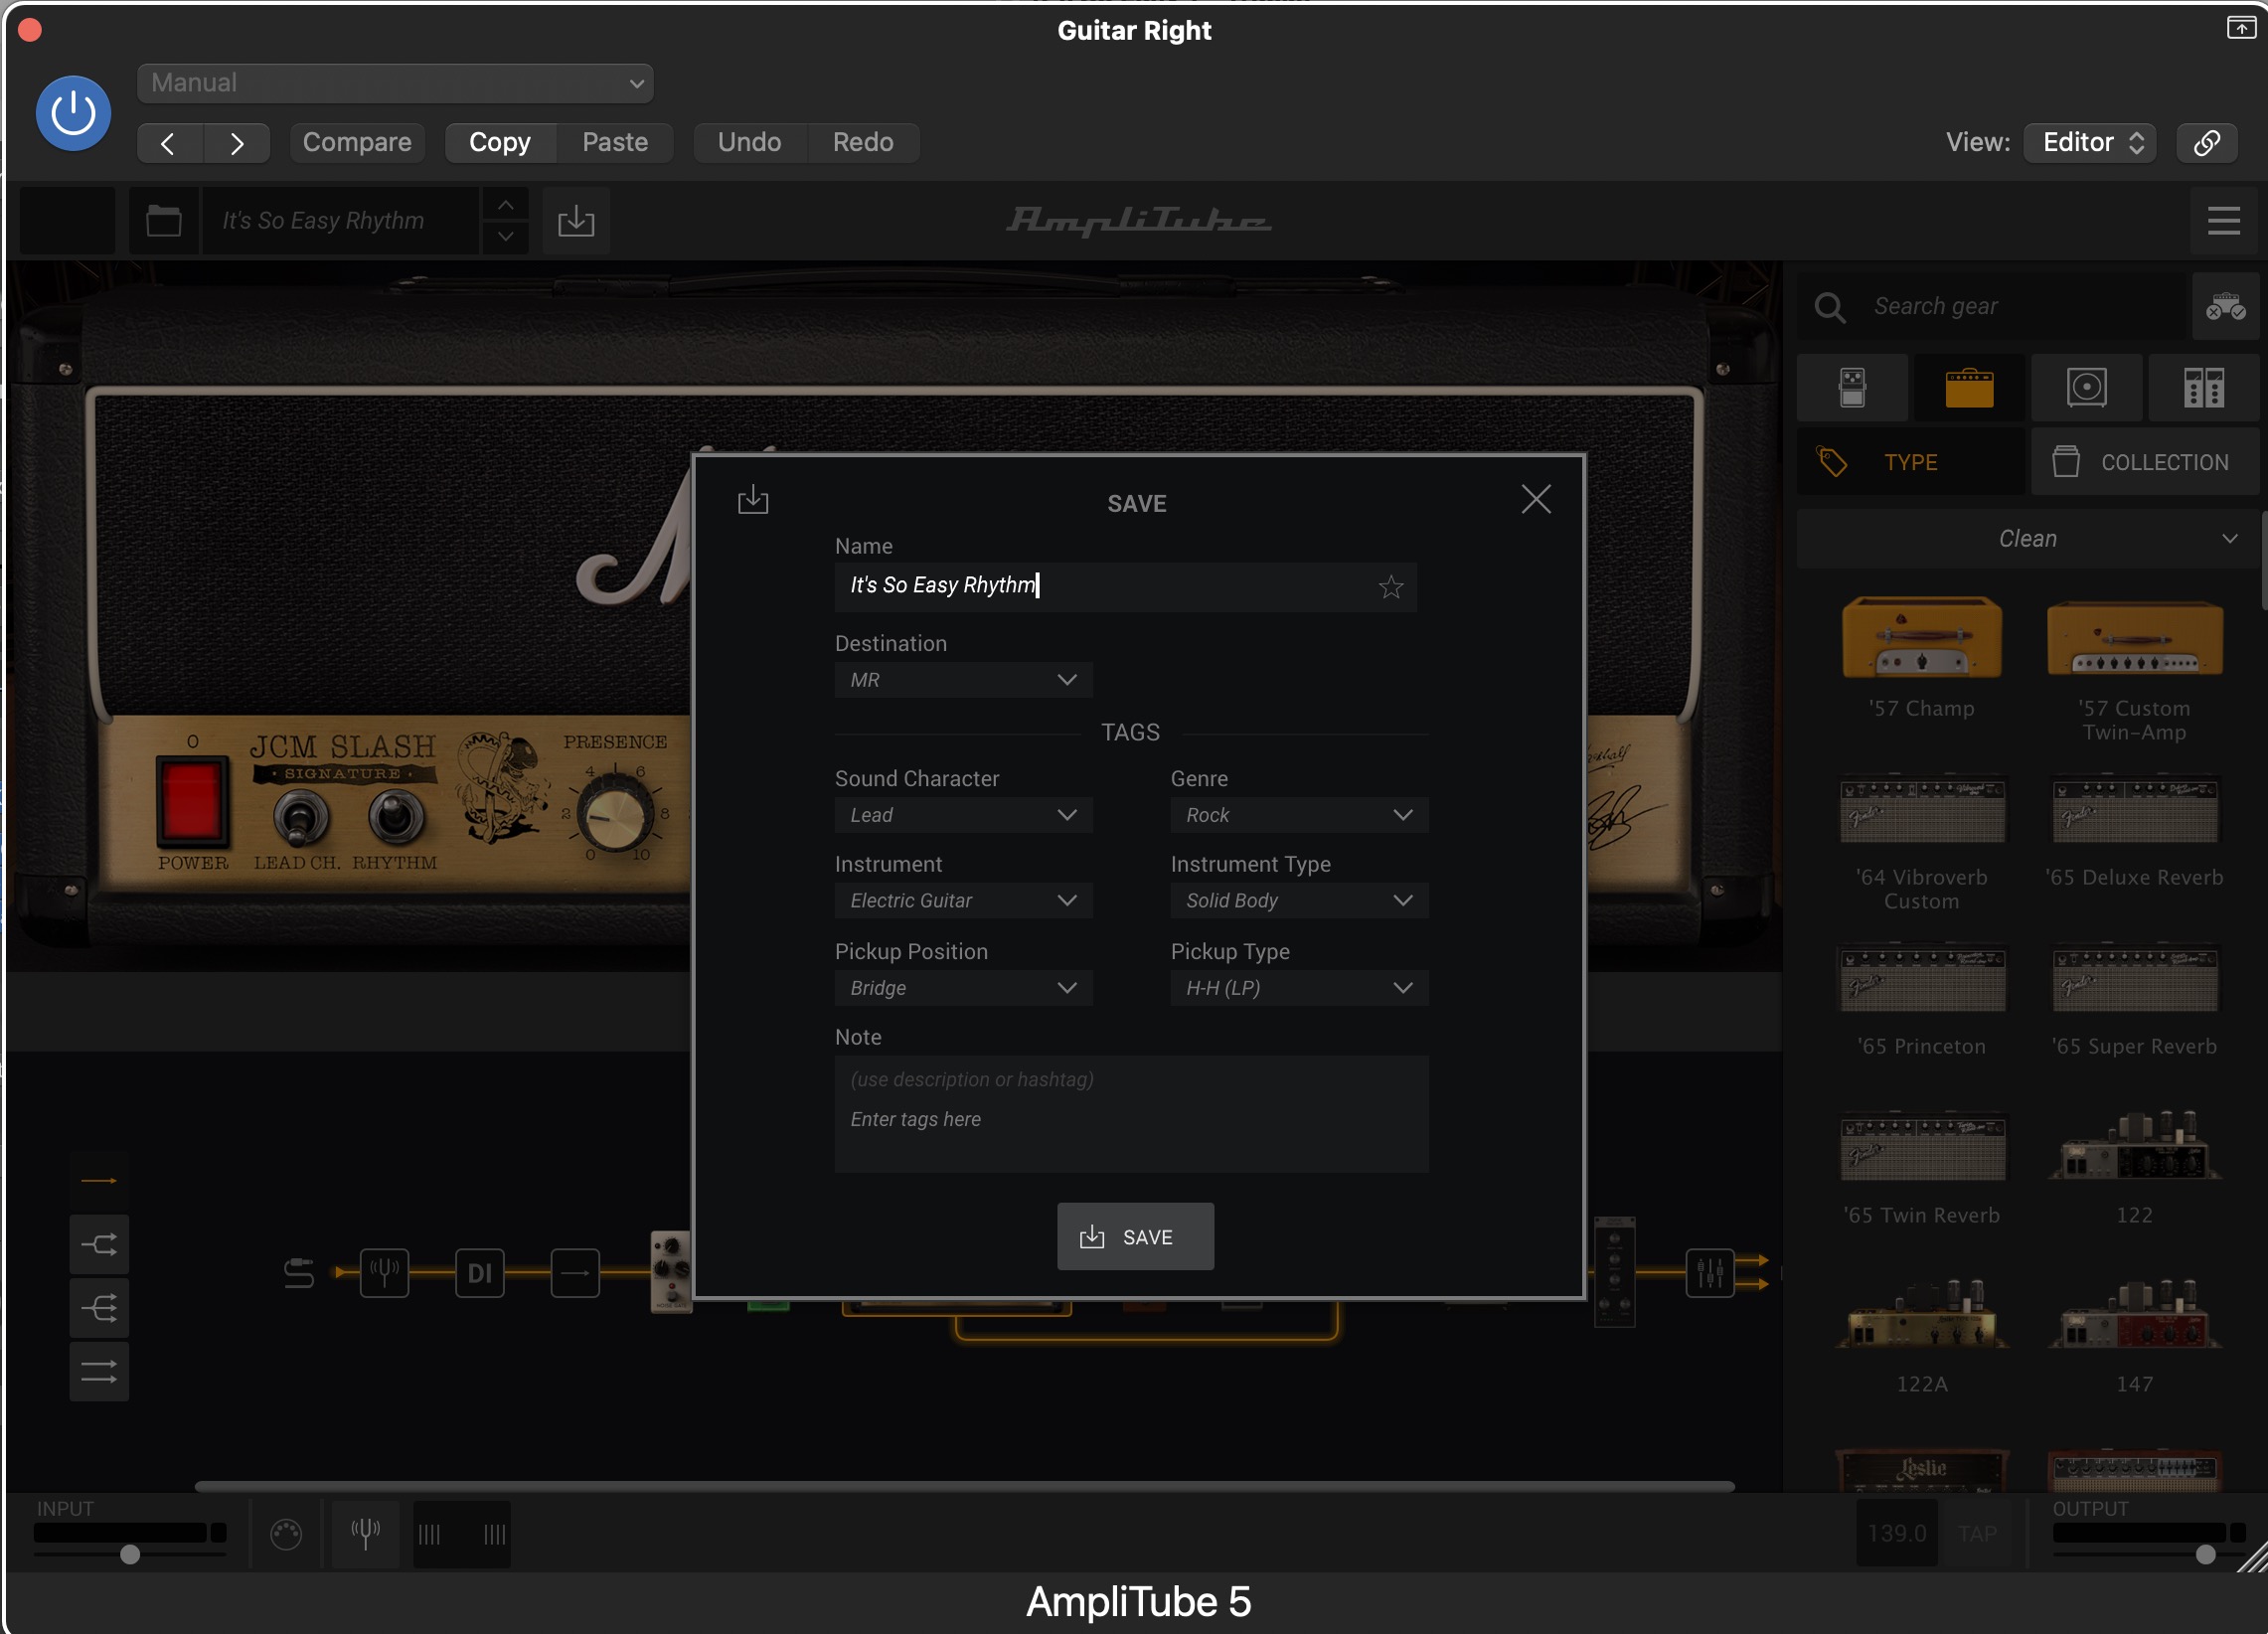Open the Pickup Position Bridge dropdown
Viewport: 2268px width, 1634px height.
coord(963,988)
